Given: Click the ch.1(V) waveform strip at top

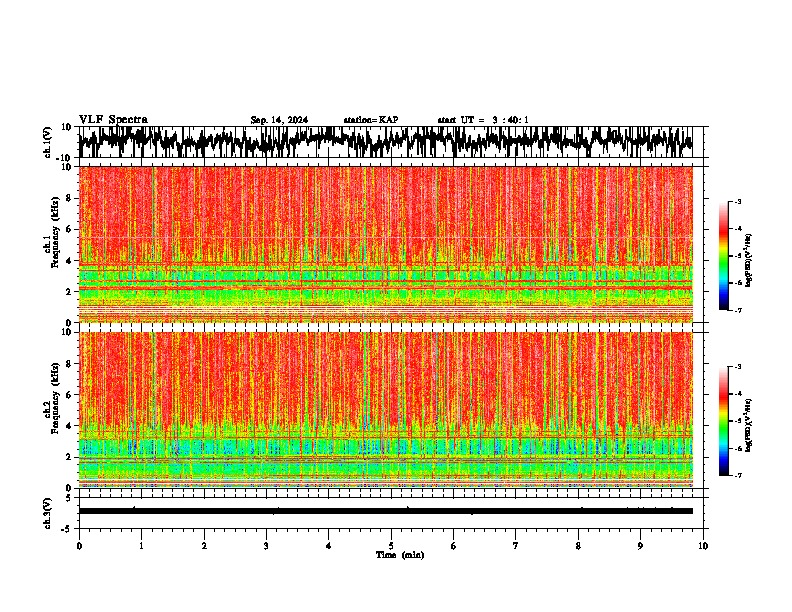Looking at the screenshot, I should click(386, 142).
